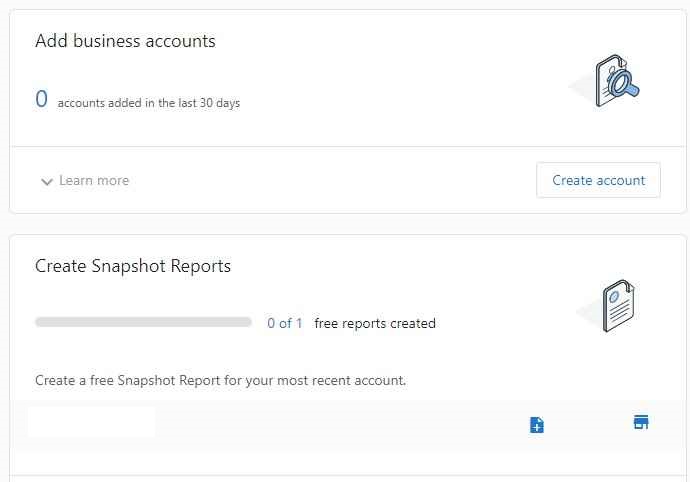Click "accounts added in the last 30 days" text
690x482 pixels.
pos(149,103)
